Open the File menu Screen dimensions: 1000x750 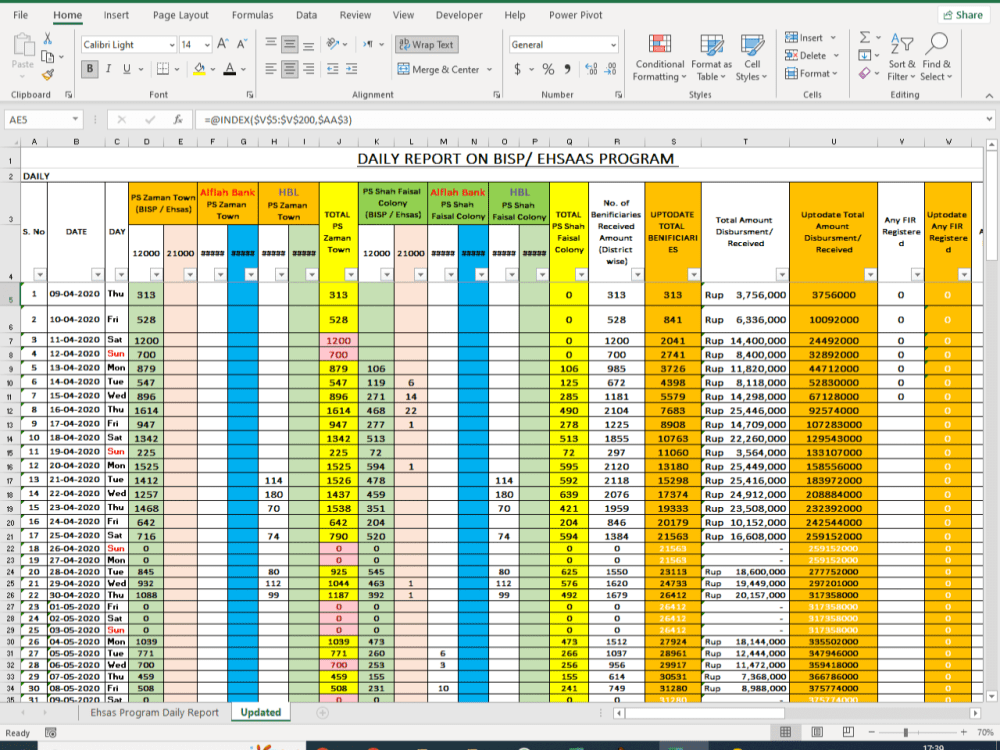tap(20, 15)
